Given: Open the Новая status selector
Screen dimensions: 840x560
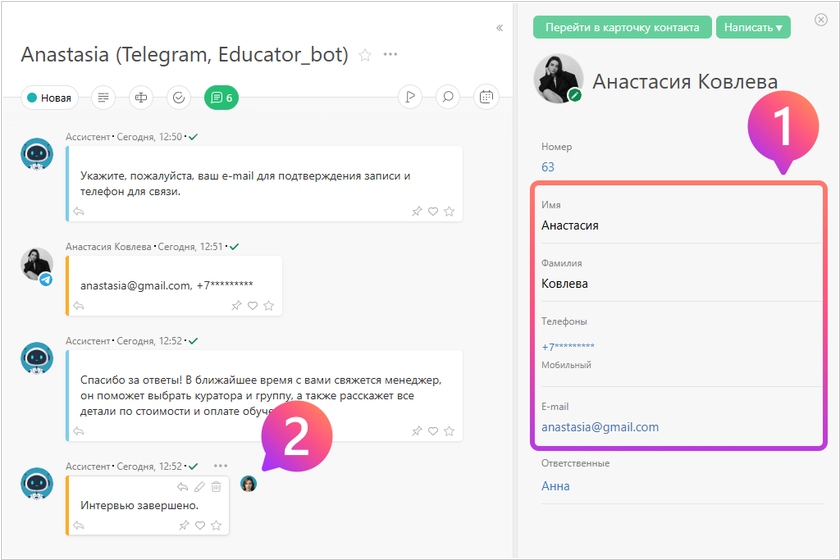Looking at the screenshot, I should click(x=50, y=98).
